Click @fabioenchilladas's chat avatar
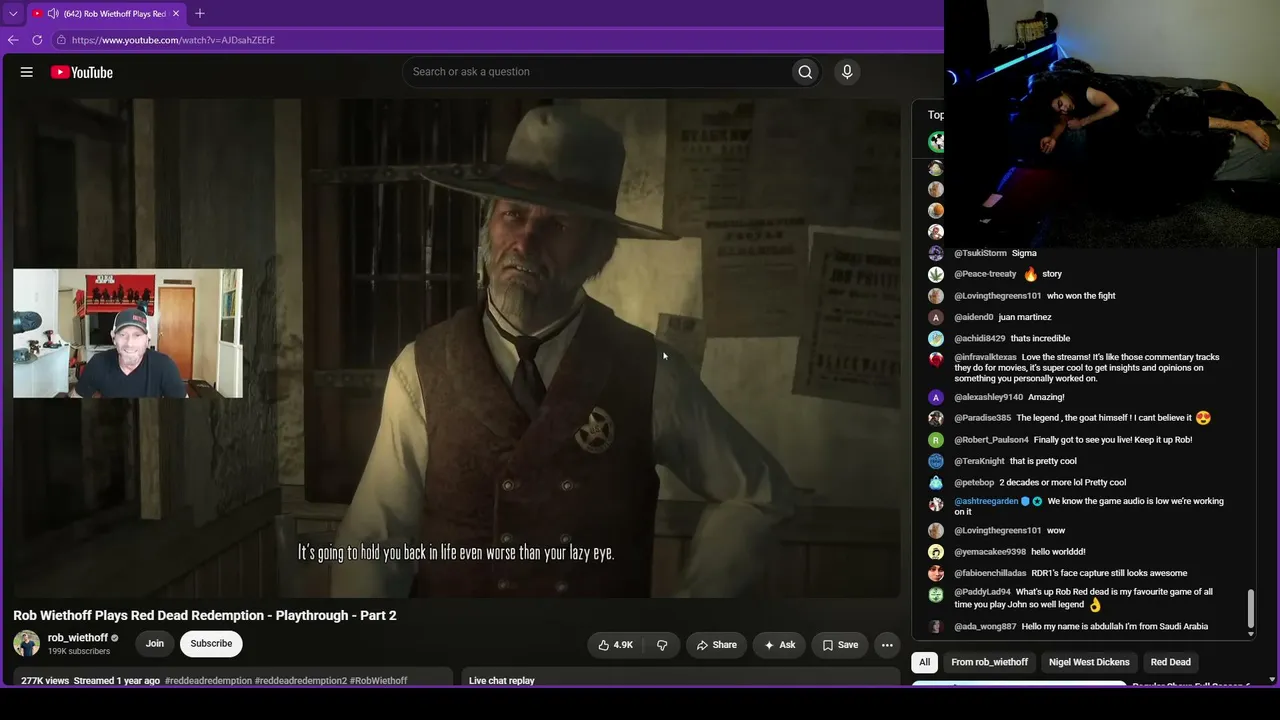The height and width of the screenshot is (720, 1280). pos(936,573)
